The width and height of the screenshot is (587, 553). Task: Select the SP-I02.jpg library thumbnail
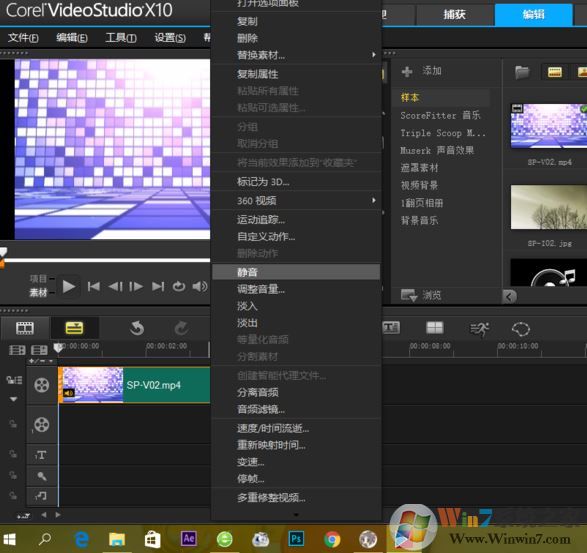pos(548,207)
